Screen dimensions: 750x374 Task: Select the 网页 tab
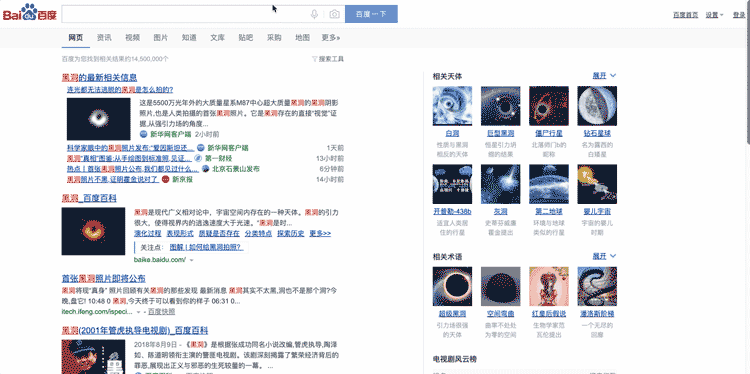coord(76,38)
